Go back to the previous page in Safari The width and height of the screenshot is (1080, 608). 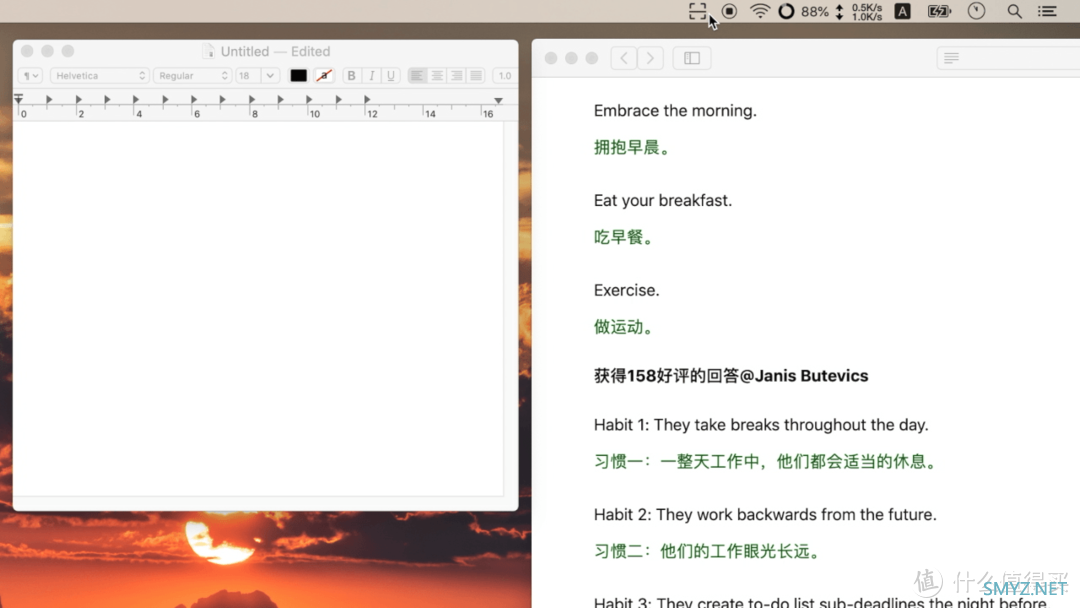(x=623, y=58)
